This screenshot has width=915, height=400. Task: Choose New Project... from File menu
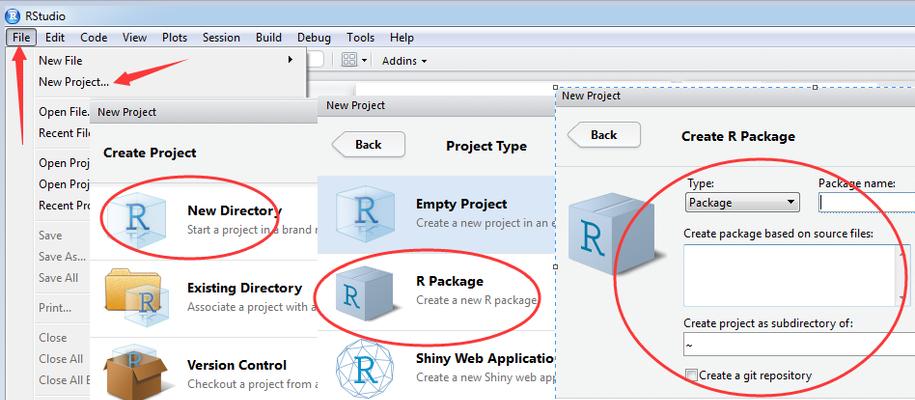click(74, 82)
